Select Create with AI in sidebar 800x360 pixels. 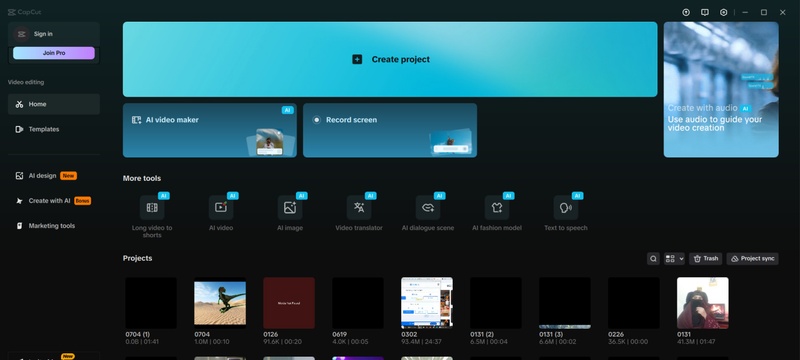[54, 201]
